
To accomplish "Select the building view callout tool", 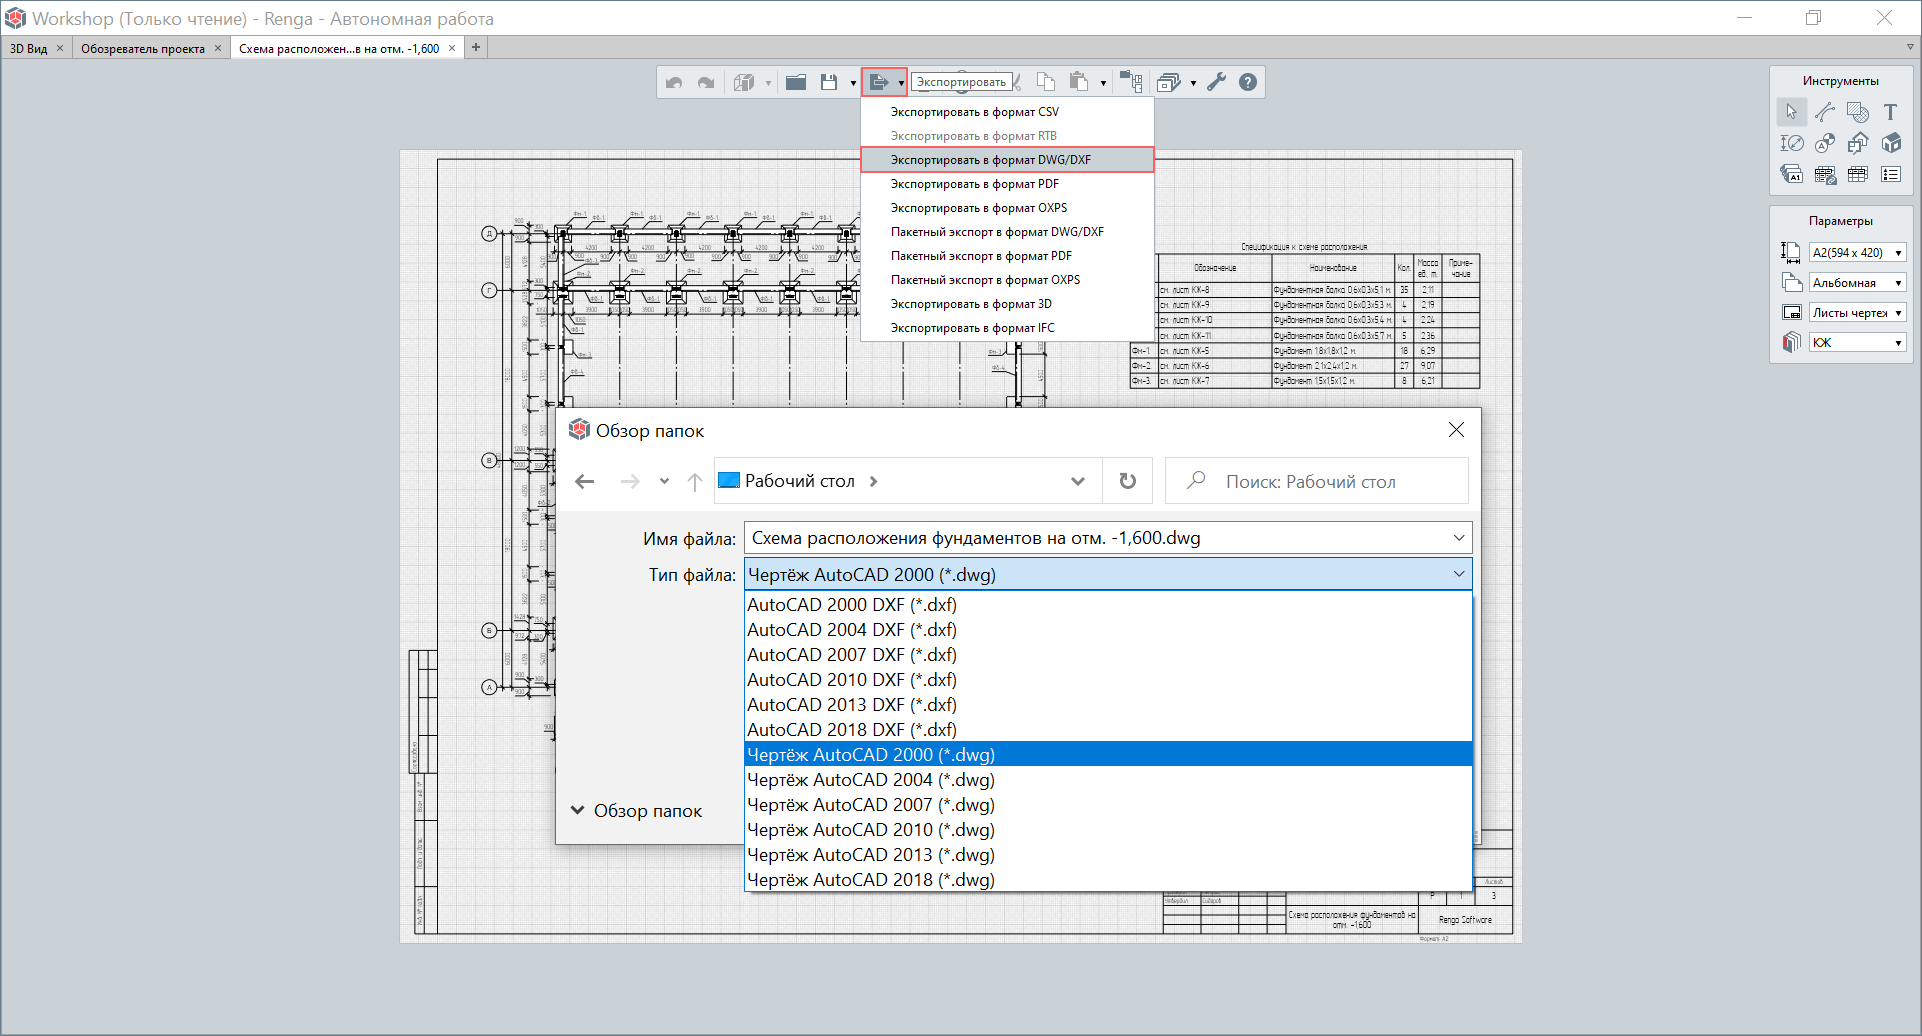I will point(1858,143).
